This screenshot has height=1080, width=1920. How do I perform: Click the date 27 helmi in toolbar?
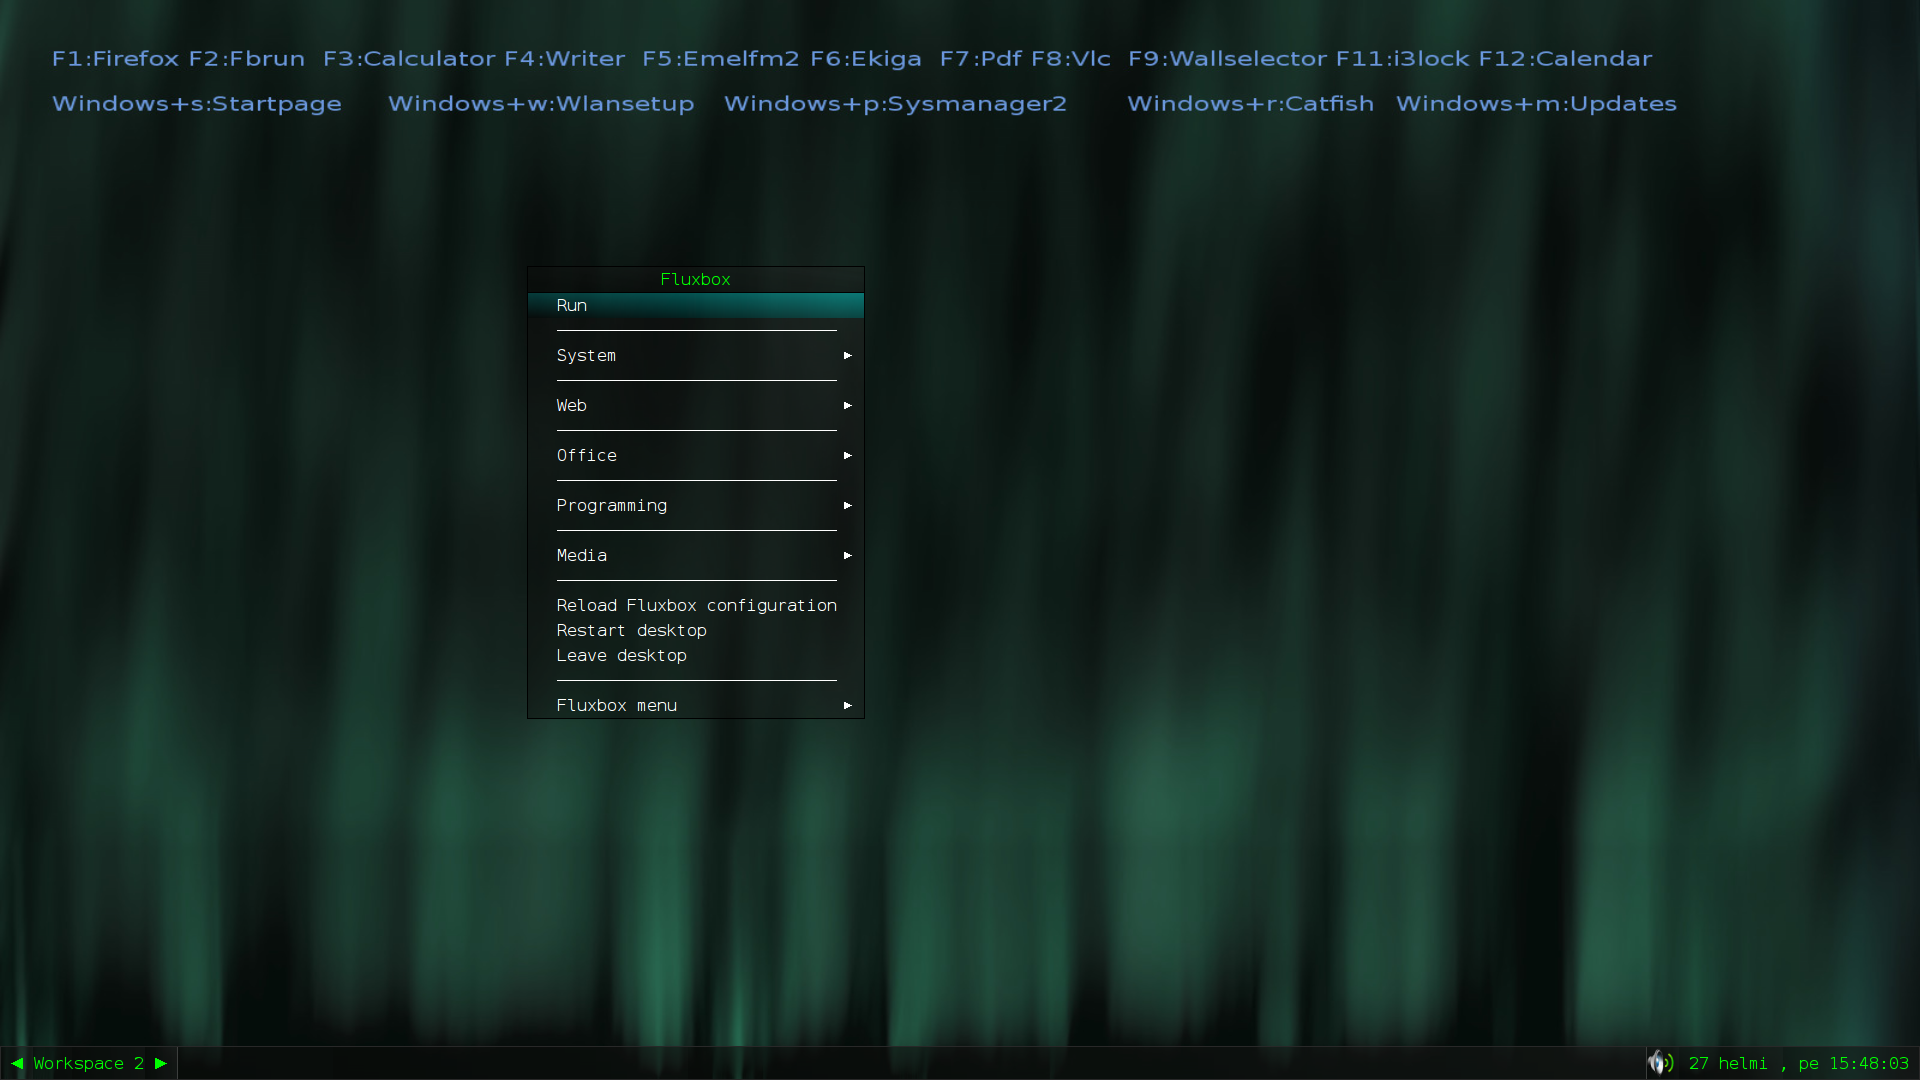(1728, 1063)
